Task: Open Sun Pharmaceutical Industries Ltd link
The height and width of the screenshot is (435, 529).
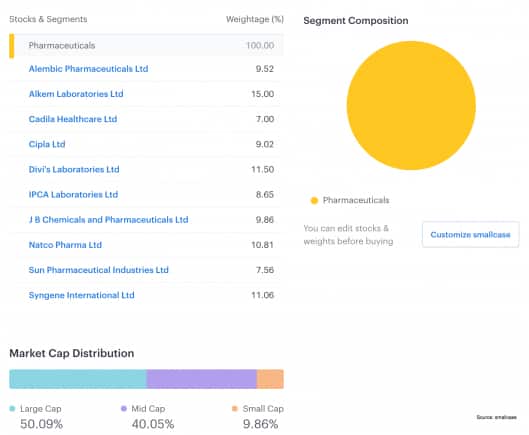Action: point(99,270)
